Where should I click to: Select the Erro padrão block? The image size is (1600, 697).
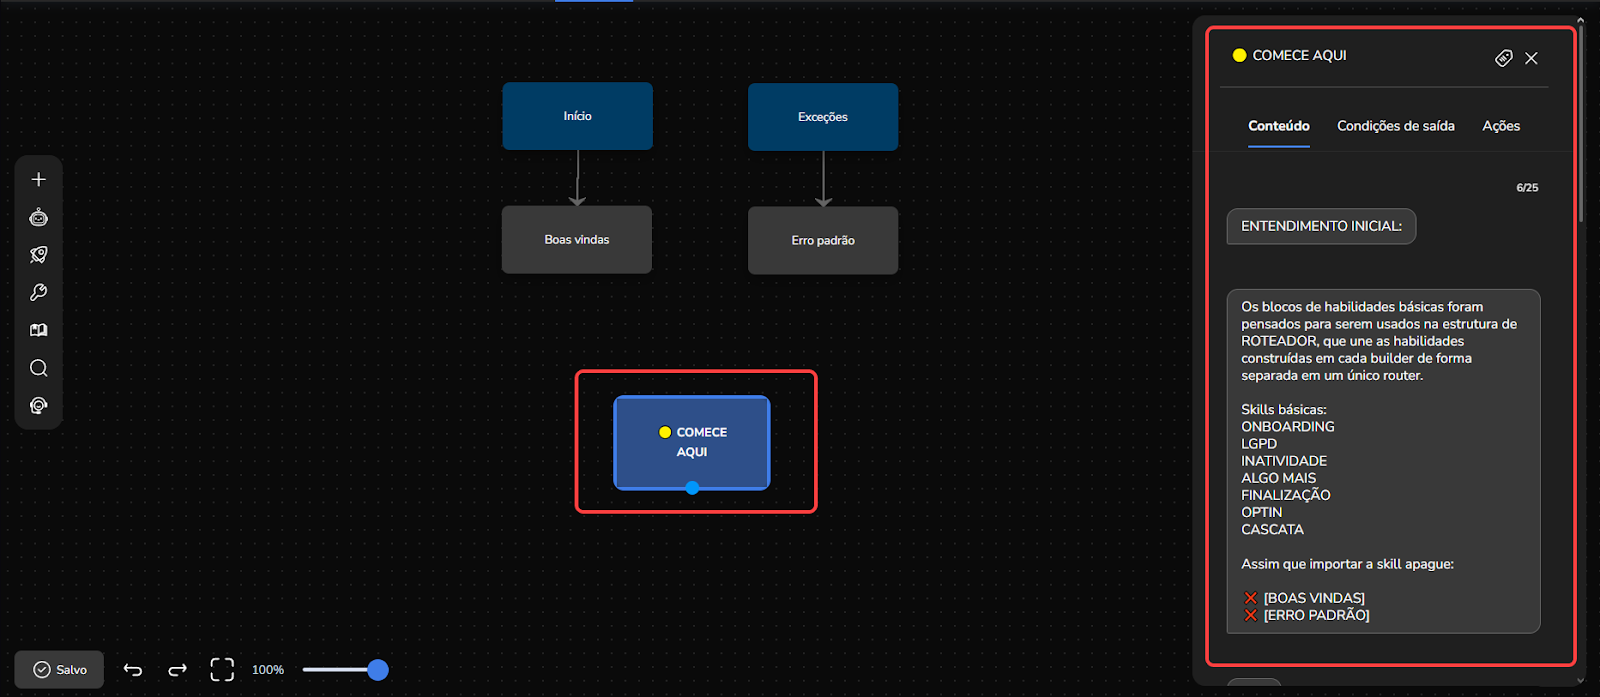click(823, 241)
